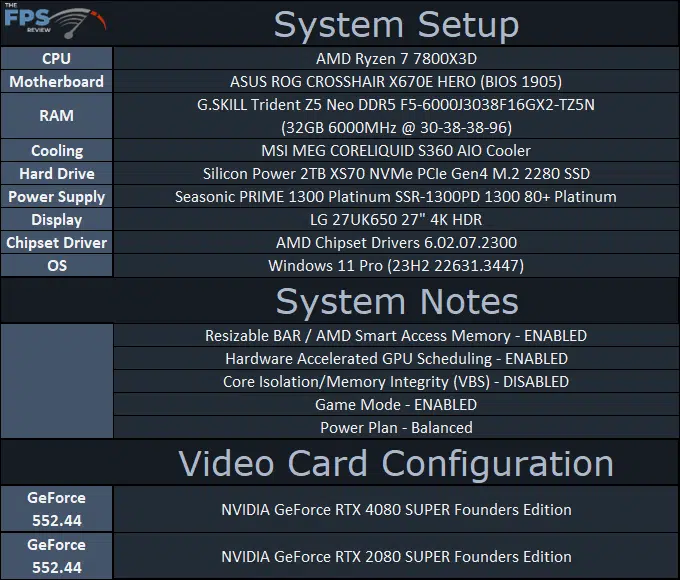This screenshot has width=680, height=580.
Task: Click the Motherboard row label
Action: coord(56,82)
